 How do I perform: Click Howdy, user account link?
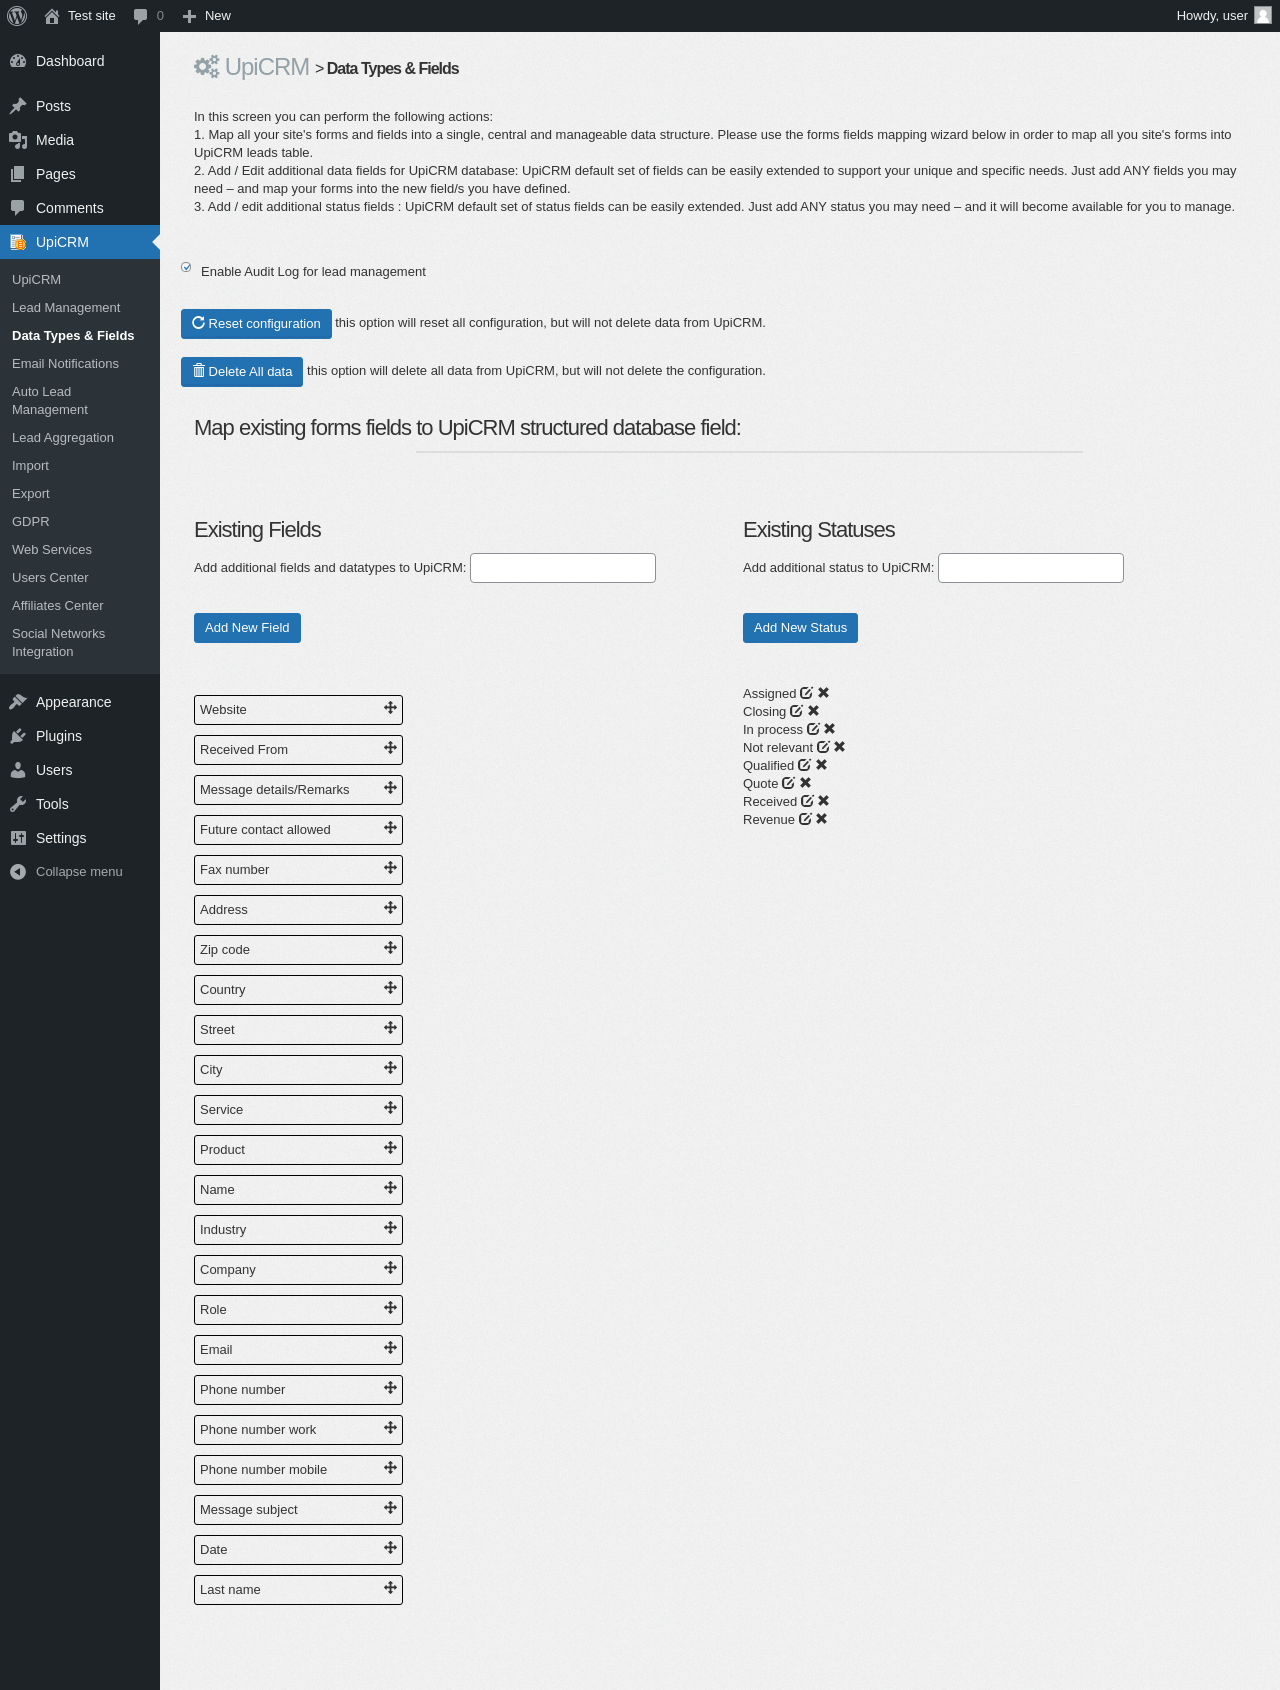point(1223,16)
